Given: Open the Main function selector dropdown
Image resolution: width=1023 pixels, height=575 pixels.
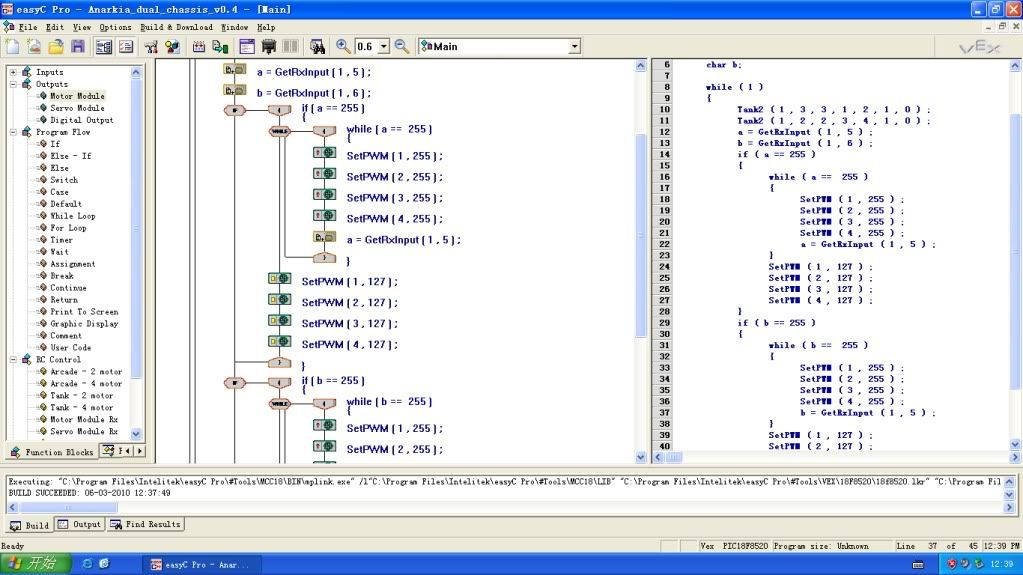Looking at the screenshot, I should (574, 46).
